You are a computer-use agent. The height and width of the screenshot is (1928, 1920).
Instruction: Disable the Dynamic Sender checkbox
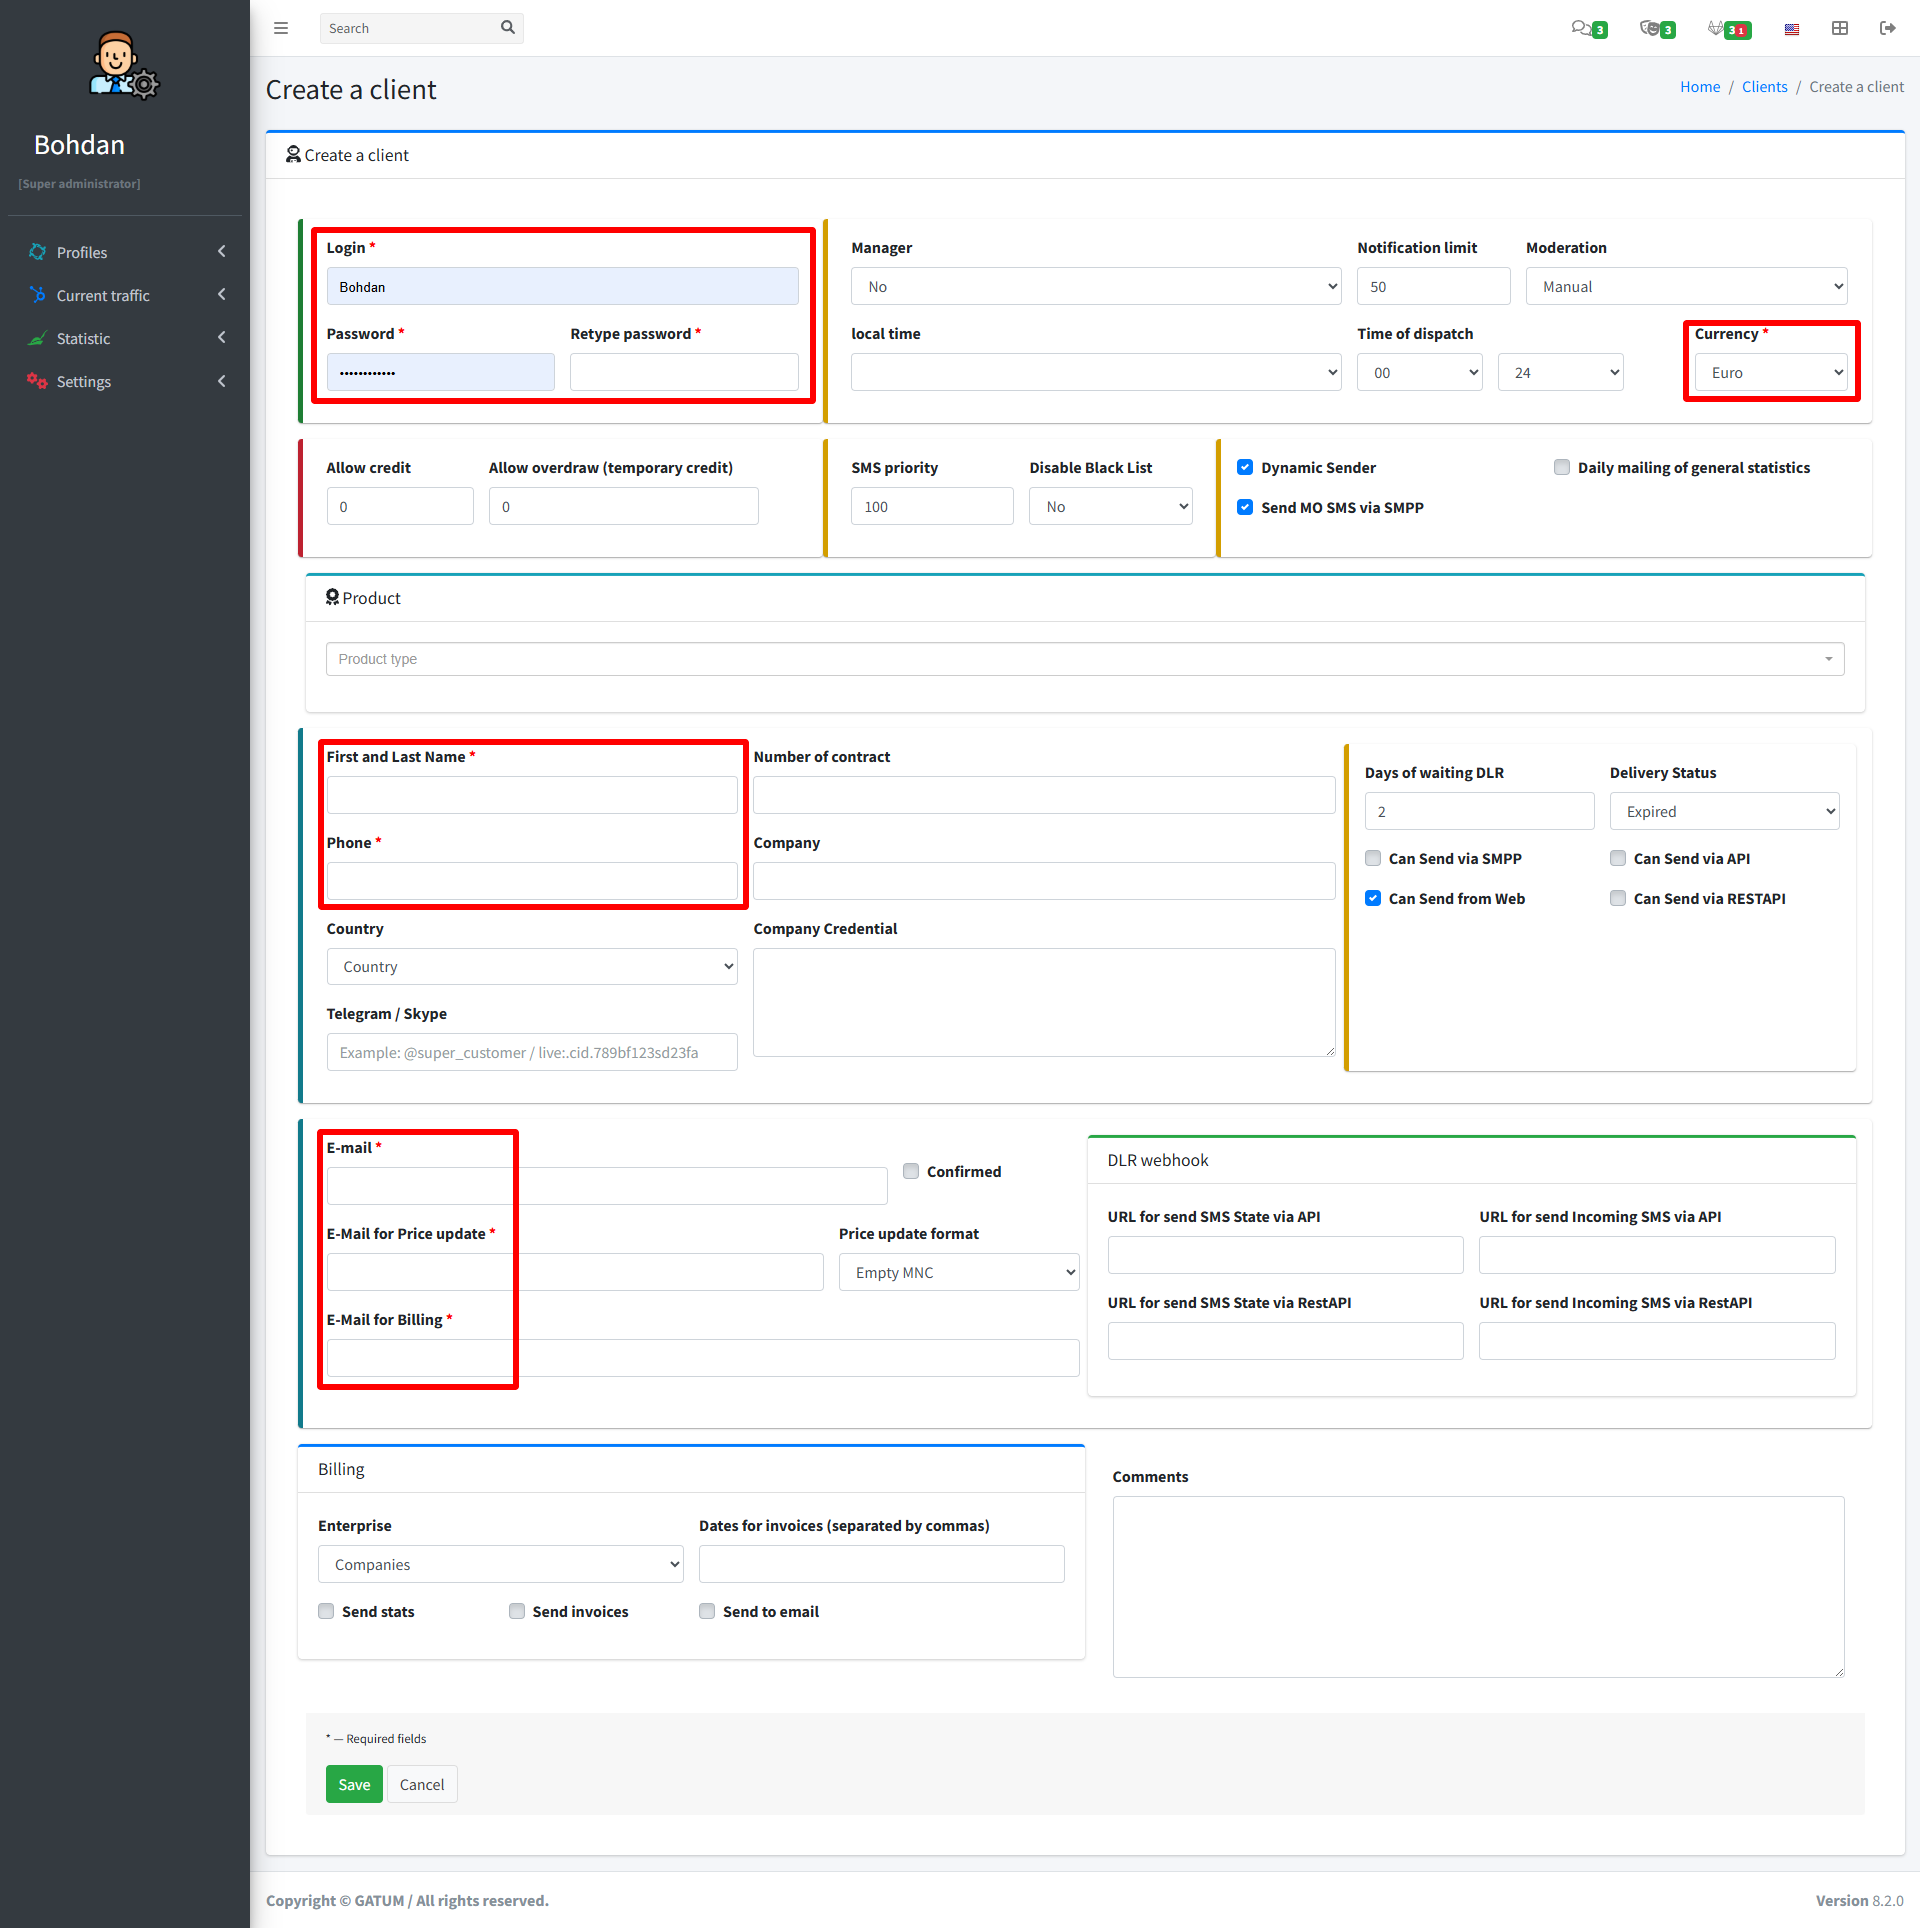click(x=1245, y=467)
